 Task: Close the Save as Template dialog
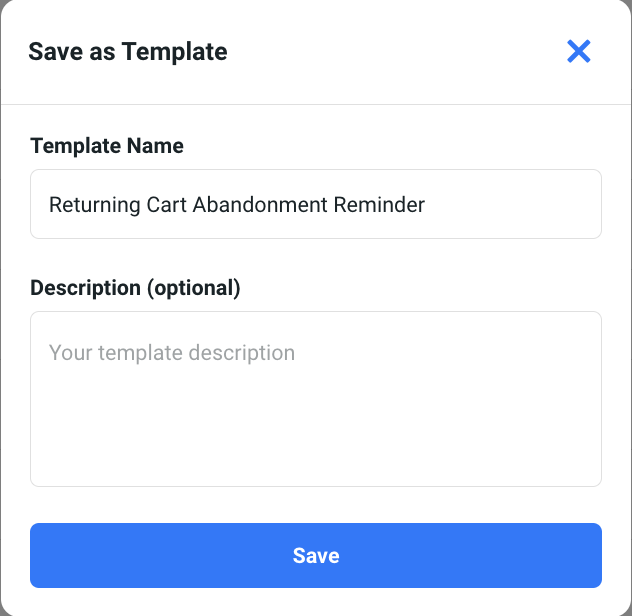[x=579, y=52]
